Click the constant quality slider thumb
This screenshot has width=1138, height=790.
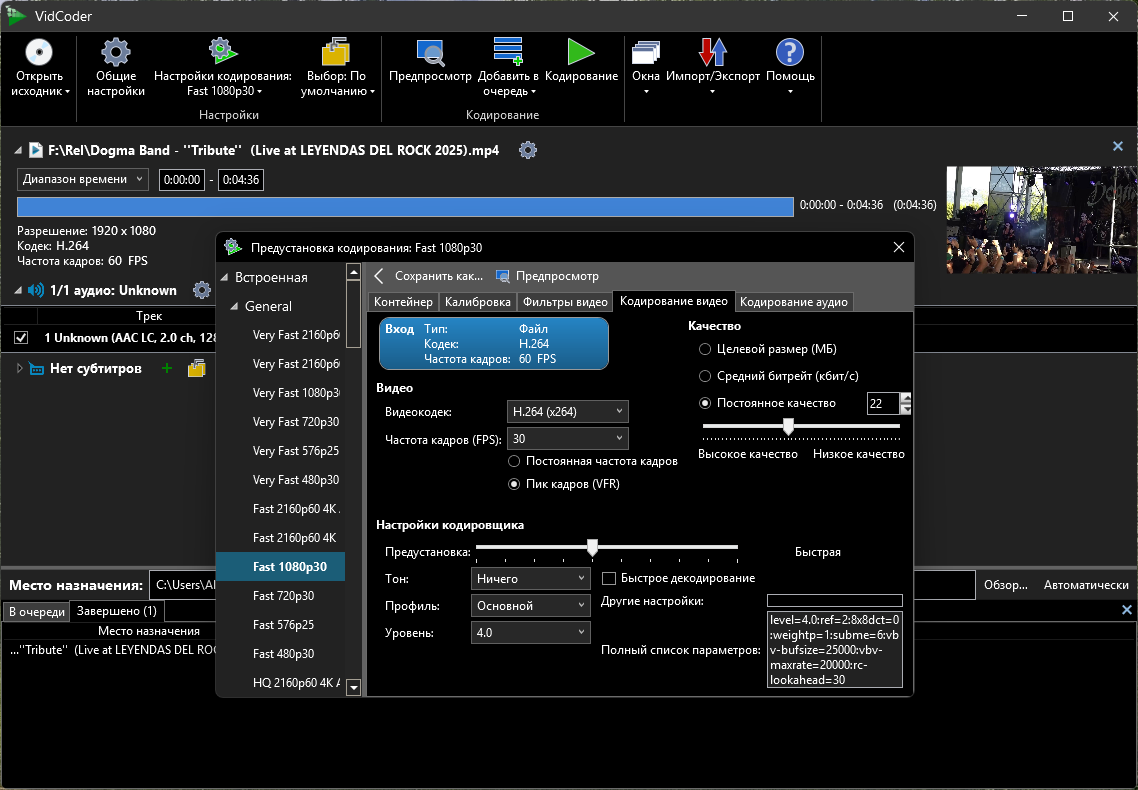pos(788,427)
